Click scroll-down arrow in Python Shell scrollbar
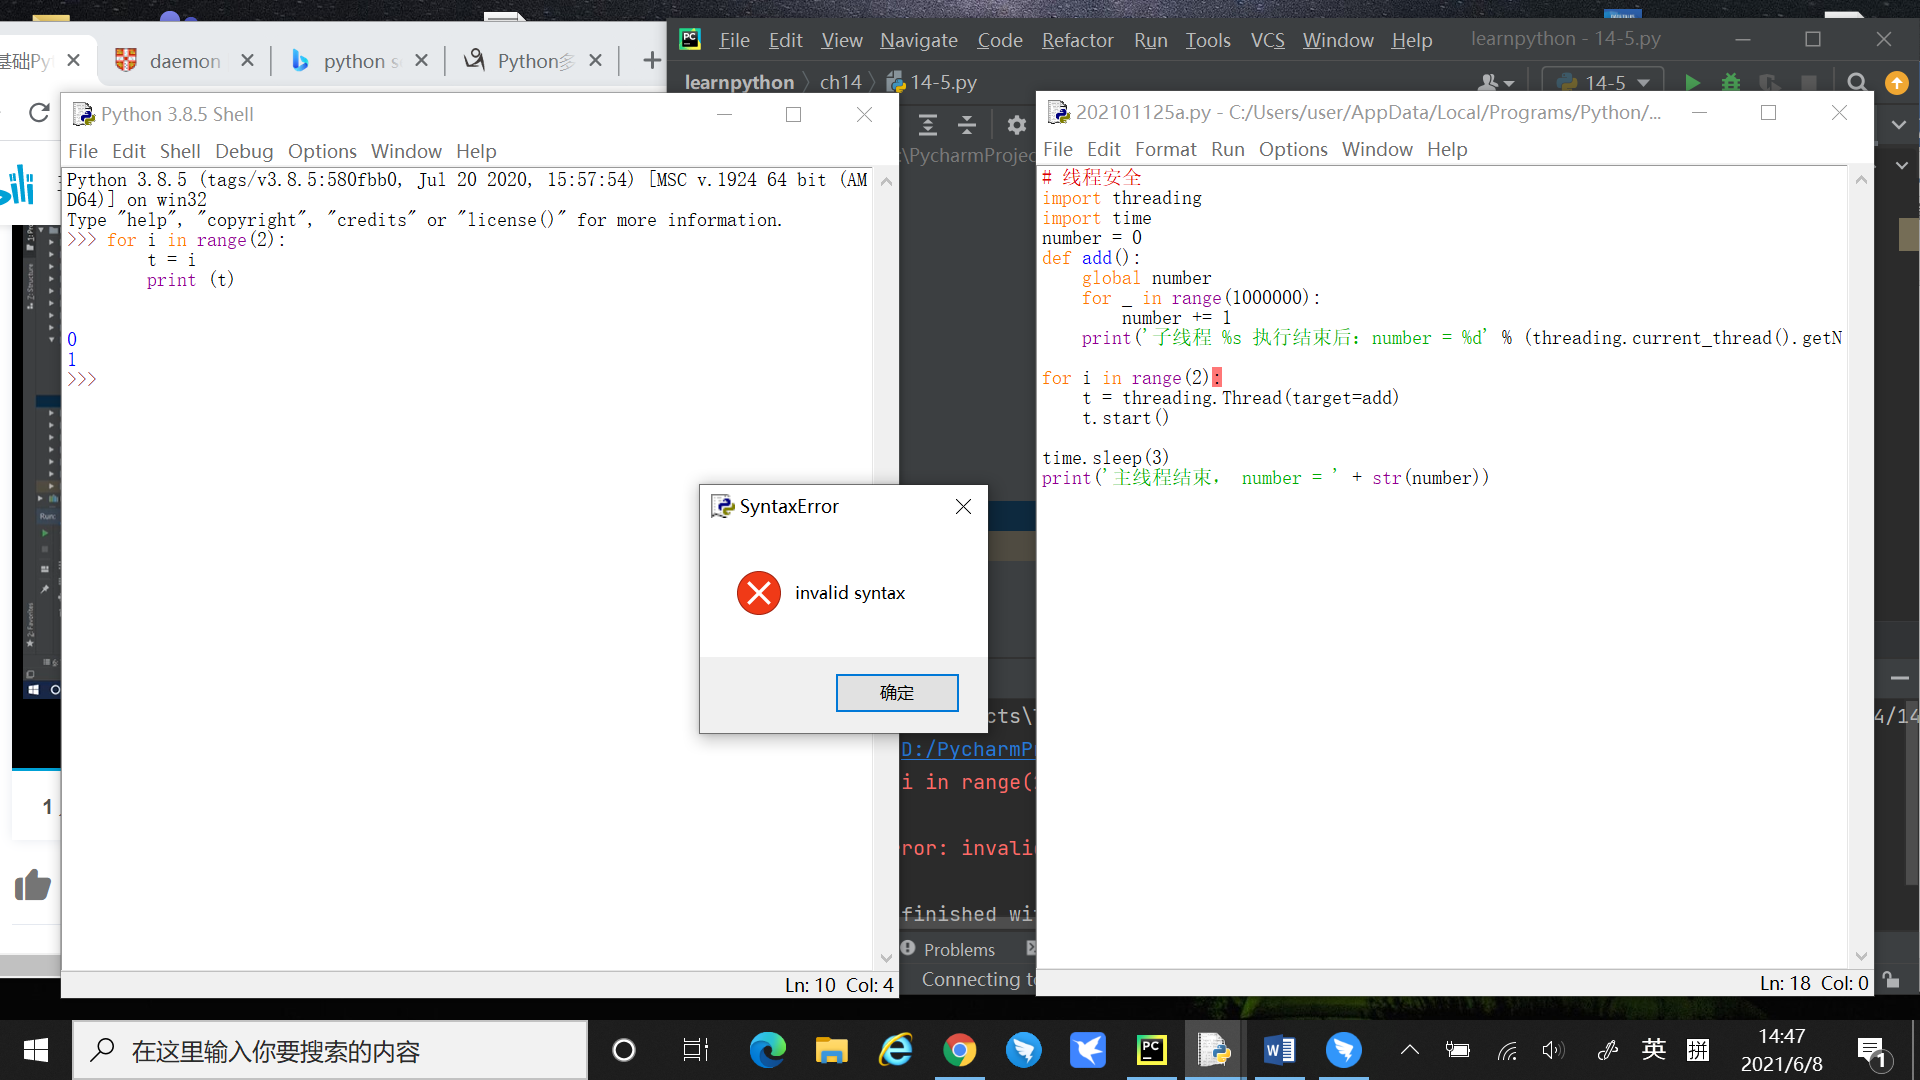The width and height of the screenshot is (1920, 1080). (886, 957)
